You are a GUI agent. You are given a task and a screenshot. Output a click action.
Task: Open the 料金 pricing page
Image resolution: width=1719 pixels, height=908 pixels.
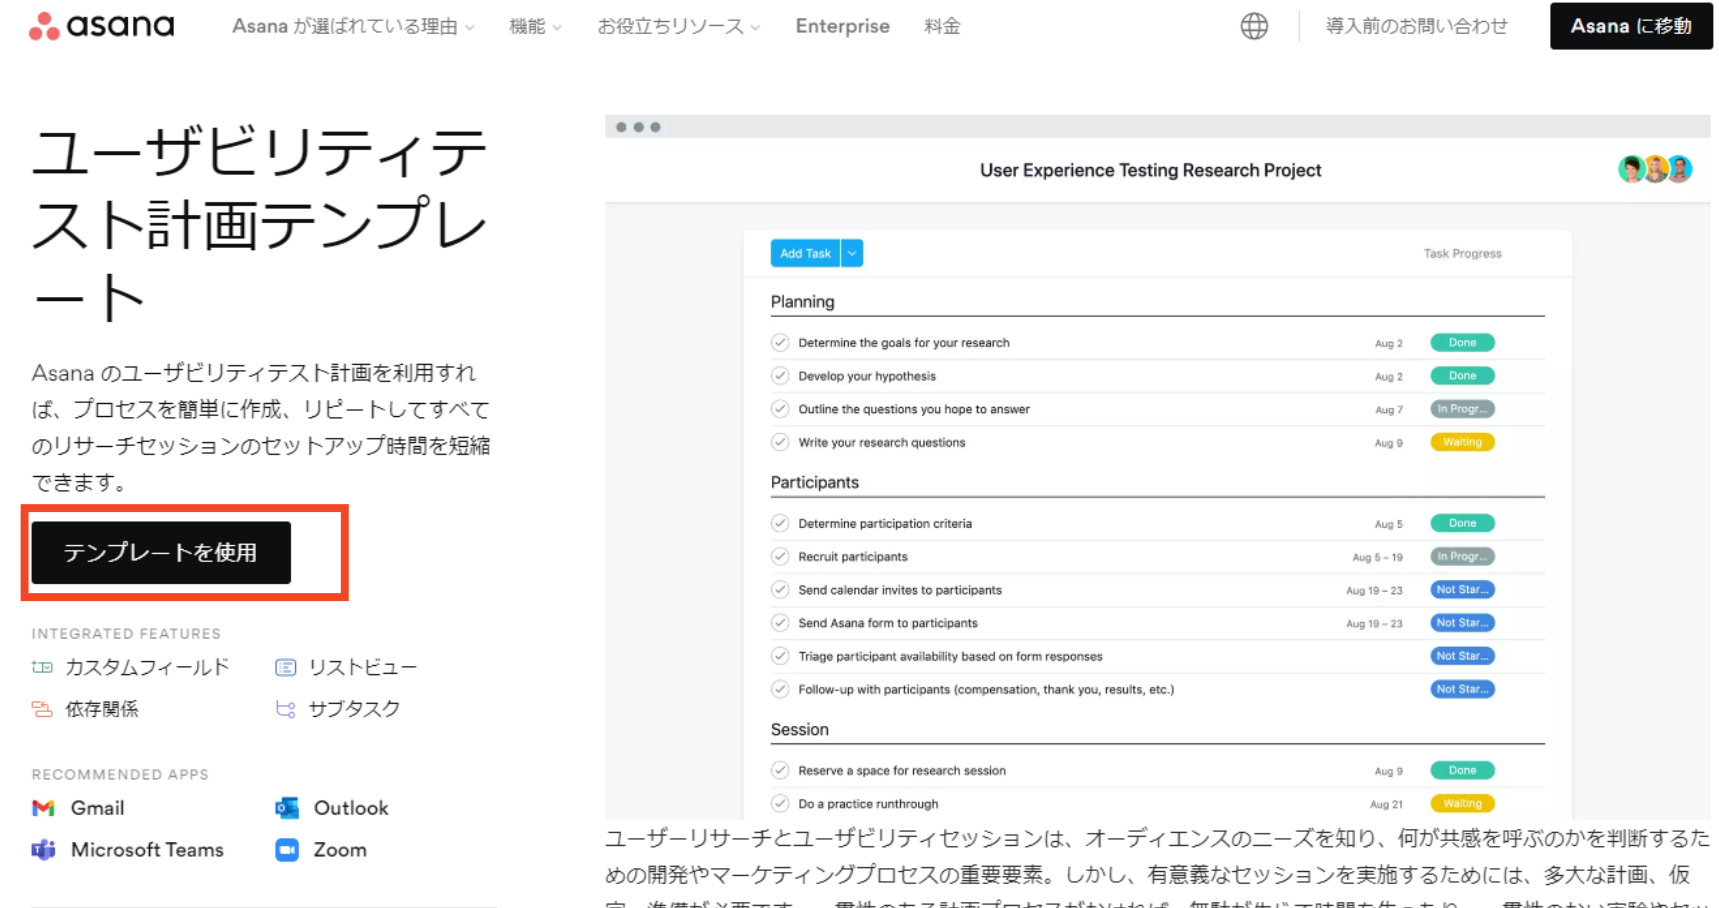[942, 26]
